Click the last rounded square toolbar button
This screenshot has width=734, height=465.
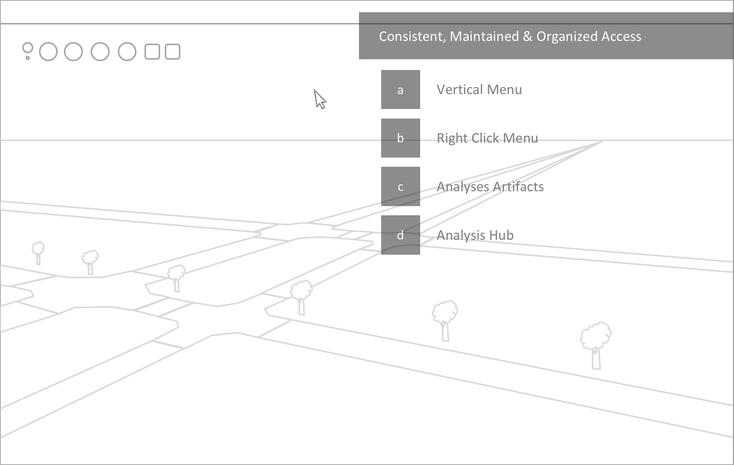tap(173, 52)
